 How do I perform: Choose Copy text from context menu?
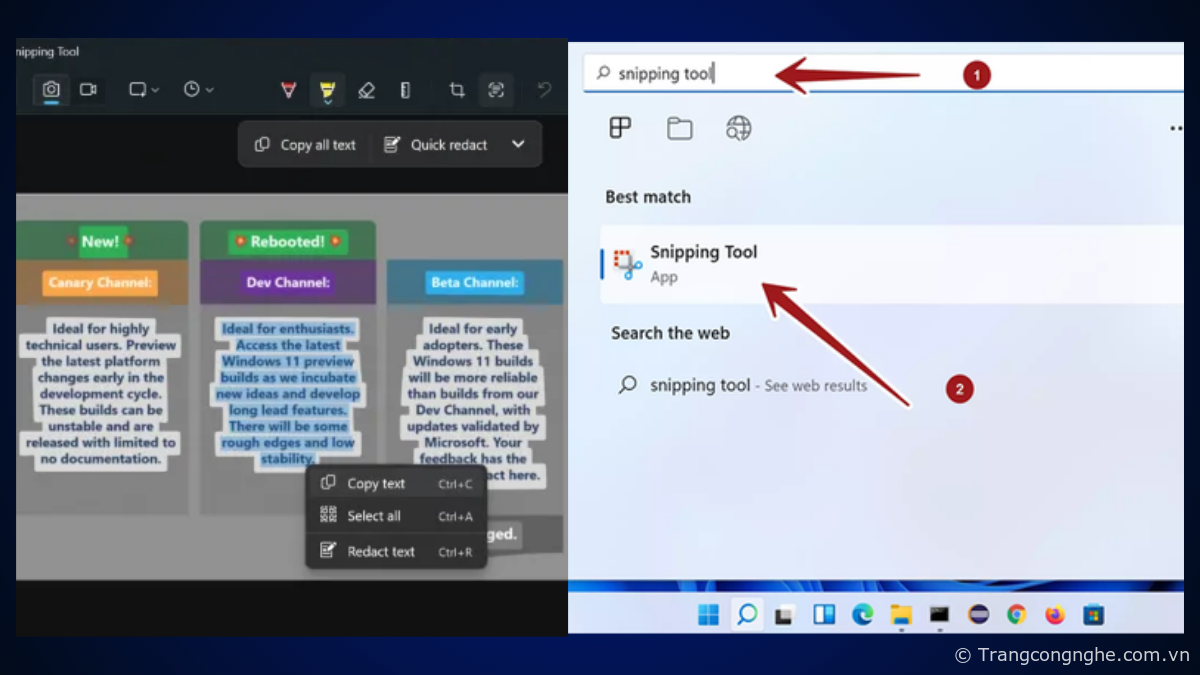tap(376, 484)
